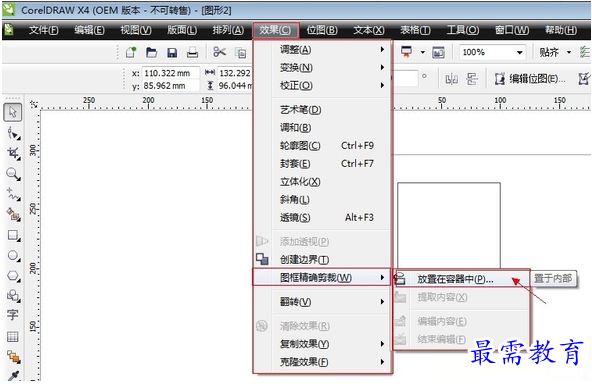Select the Pick tool in toolbox
This screenshot has width=592, height=384.
tap(12, 112)
